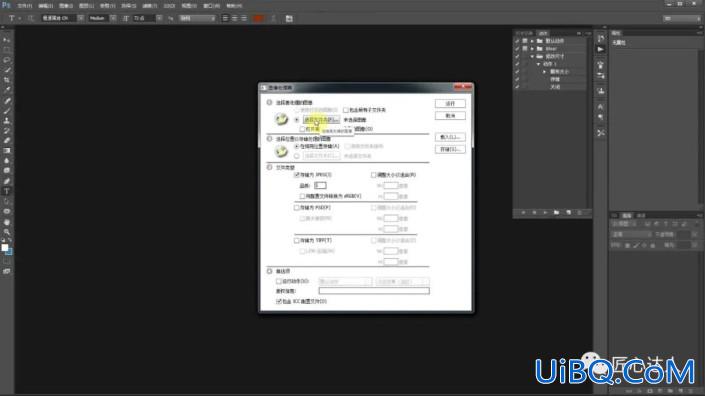Viewport: 705px width, 396px height.
Task: Collapse the '修改尺寸' action set
Action: click(532, 57)
